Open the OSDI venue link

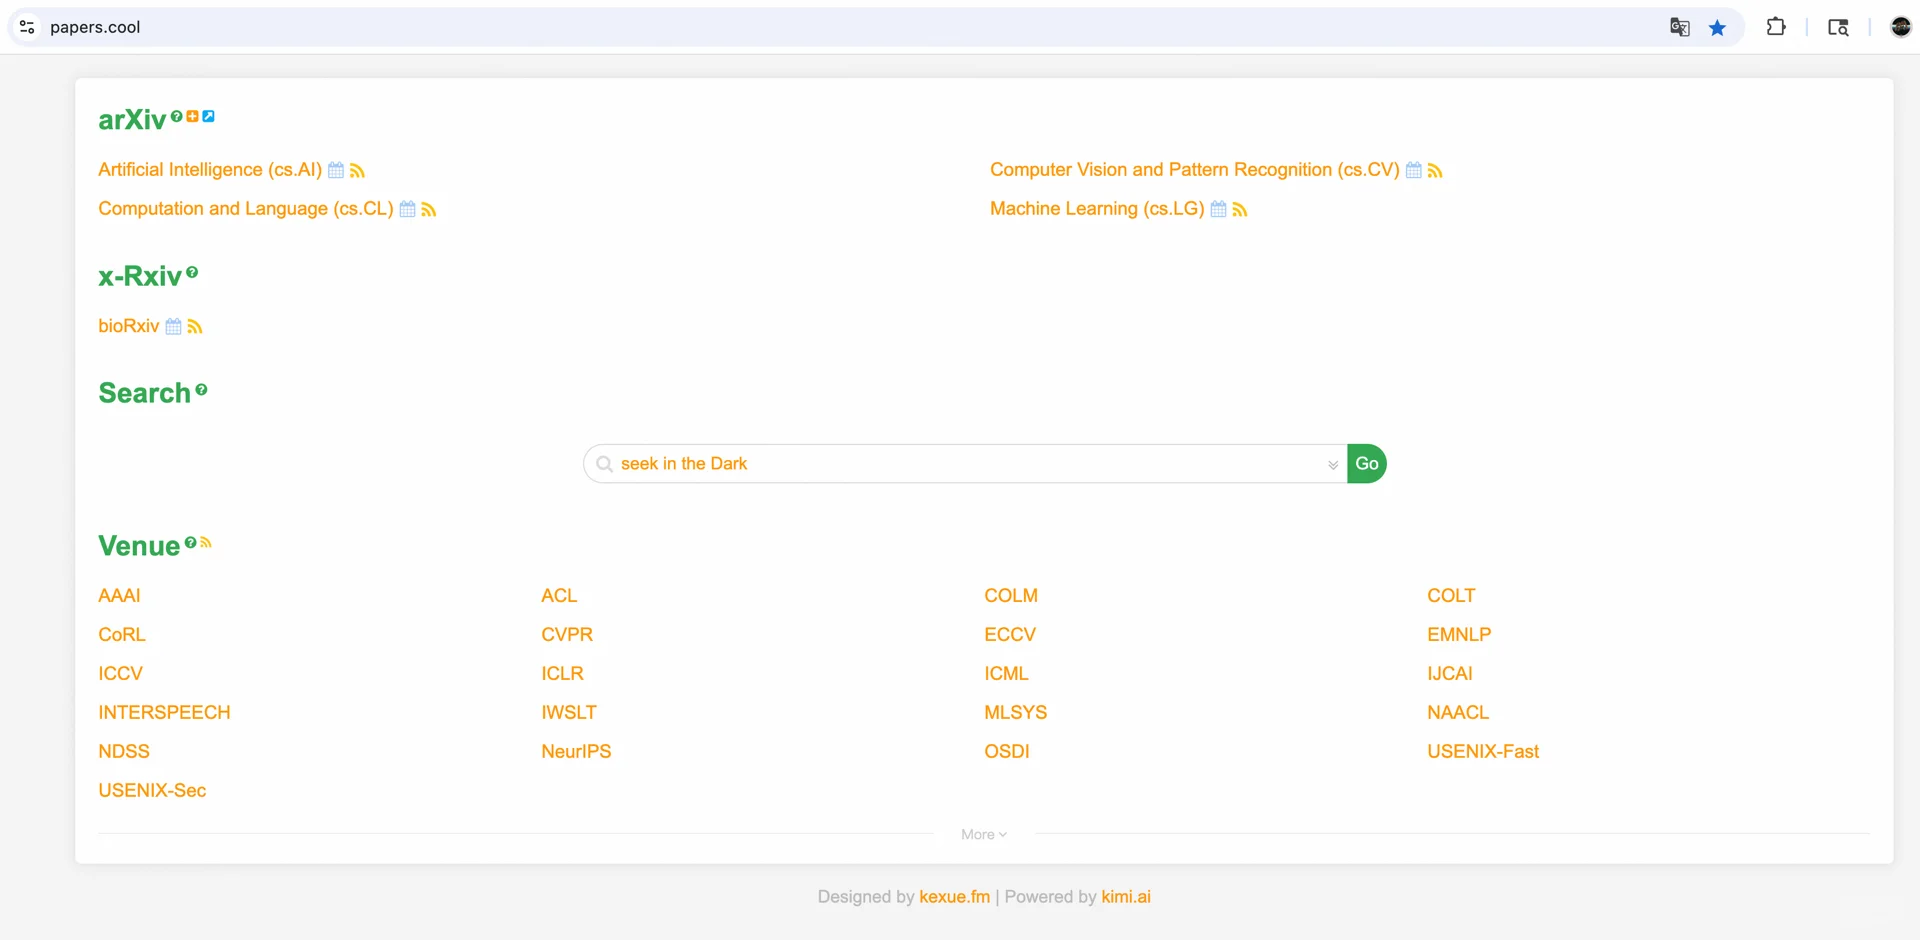1007,752
